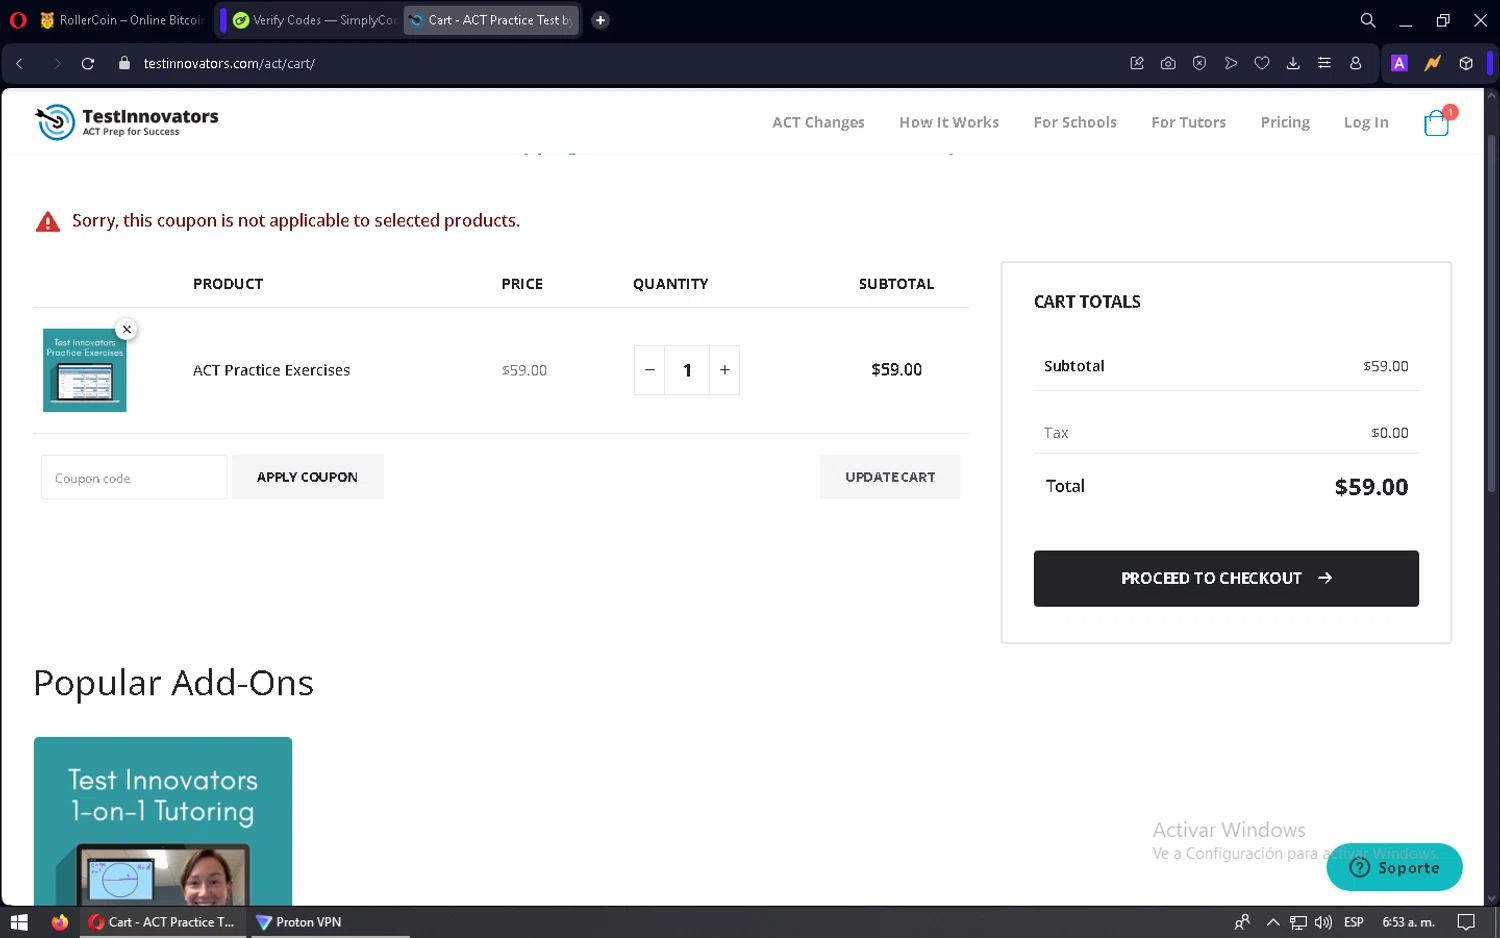
Task: Click the Apply Coupon button
Action: click(307, 477)
